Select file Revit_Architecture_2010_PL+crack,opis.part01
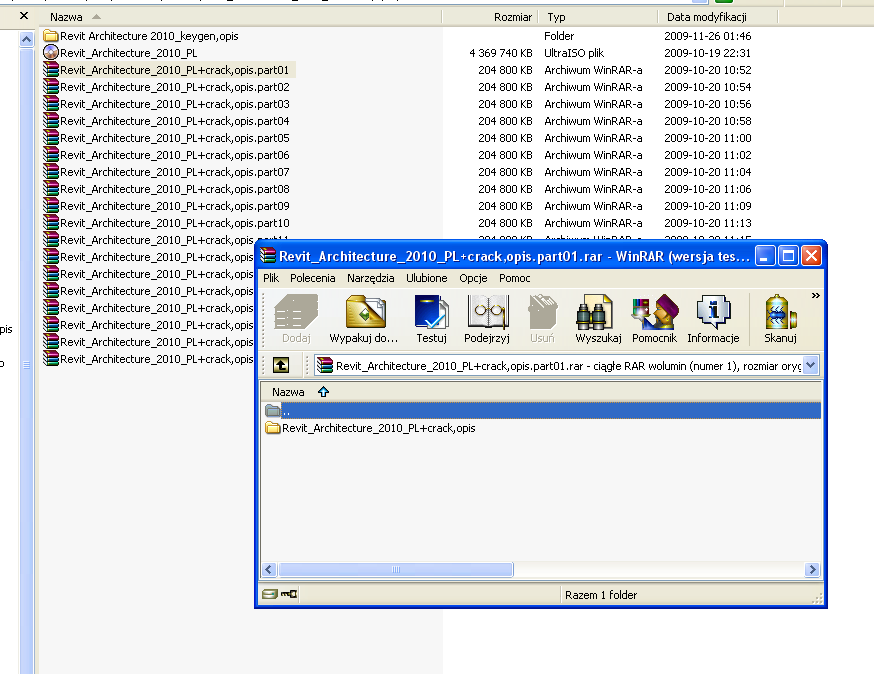874x674 pixels. [174, 70]
